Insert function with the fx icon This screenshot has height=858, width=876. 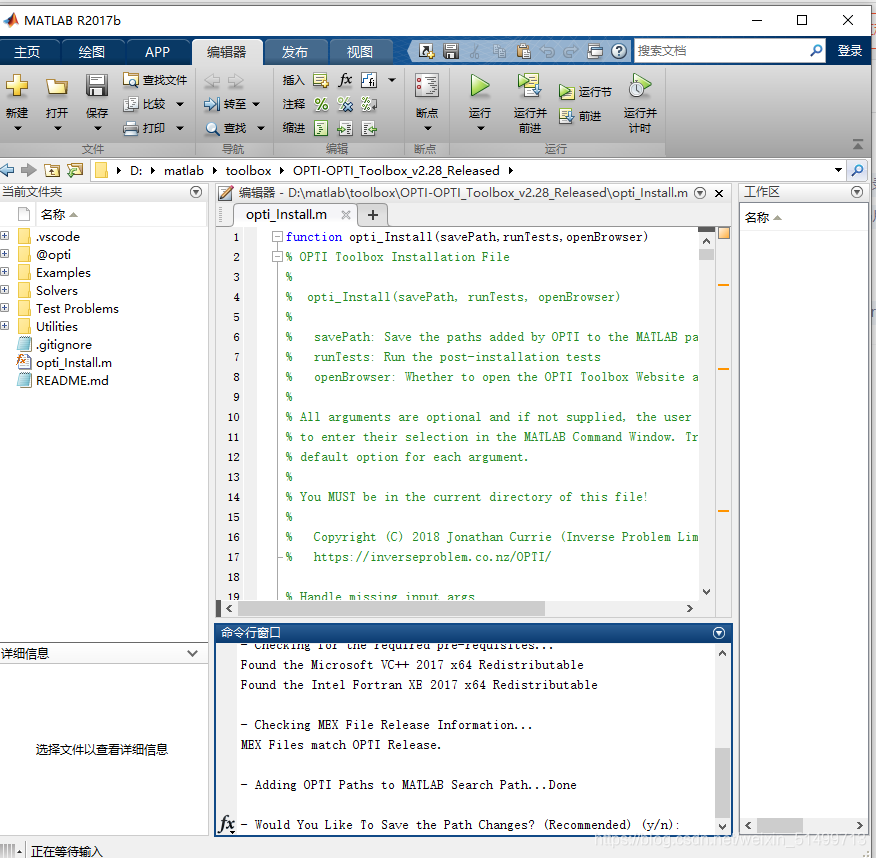click(345, 80)
